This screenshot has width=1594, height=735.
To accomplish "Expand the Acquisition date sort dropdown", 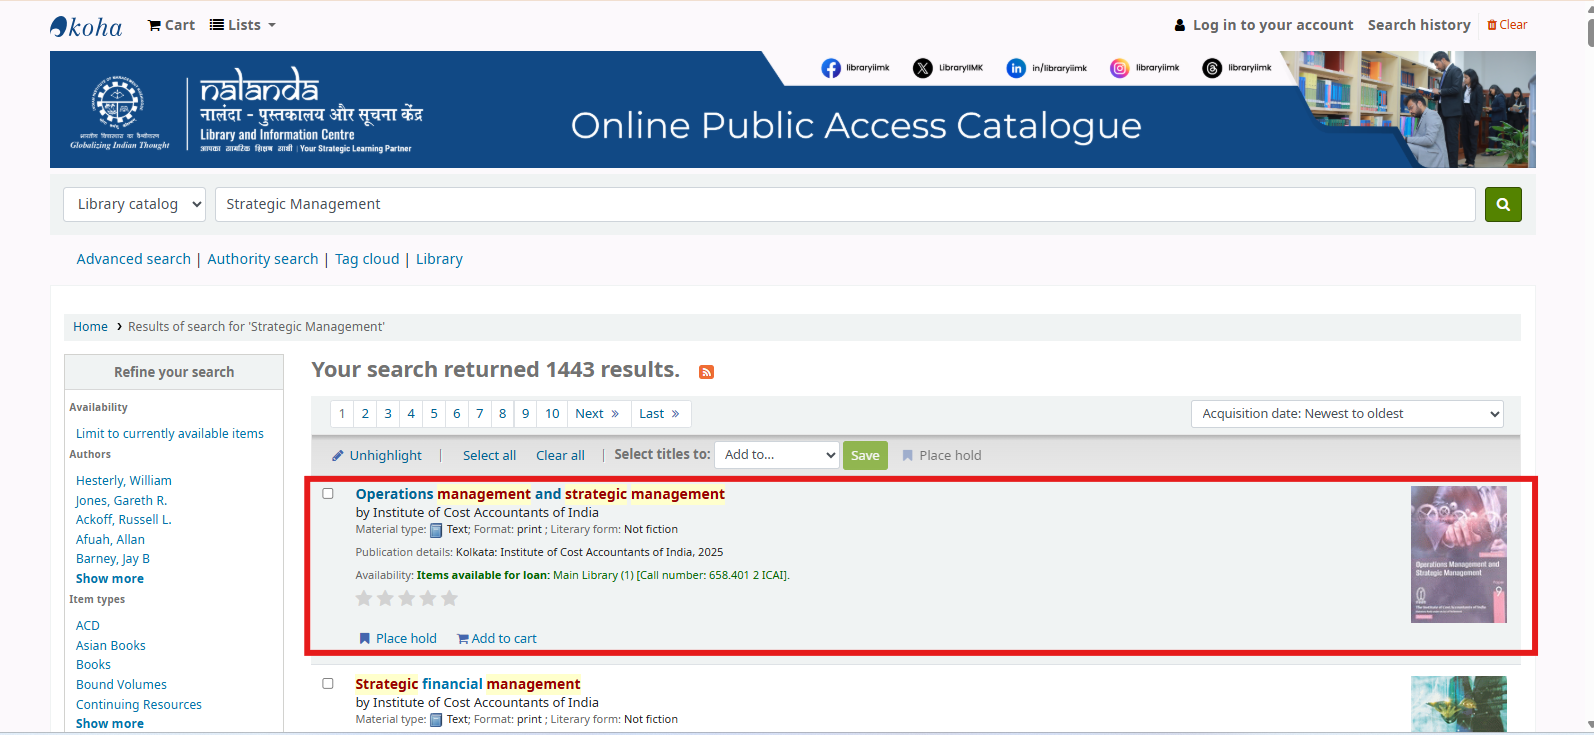I will click(1346, 414).
